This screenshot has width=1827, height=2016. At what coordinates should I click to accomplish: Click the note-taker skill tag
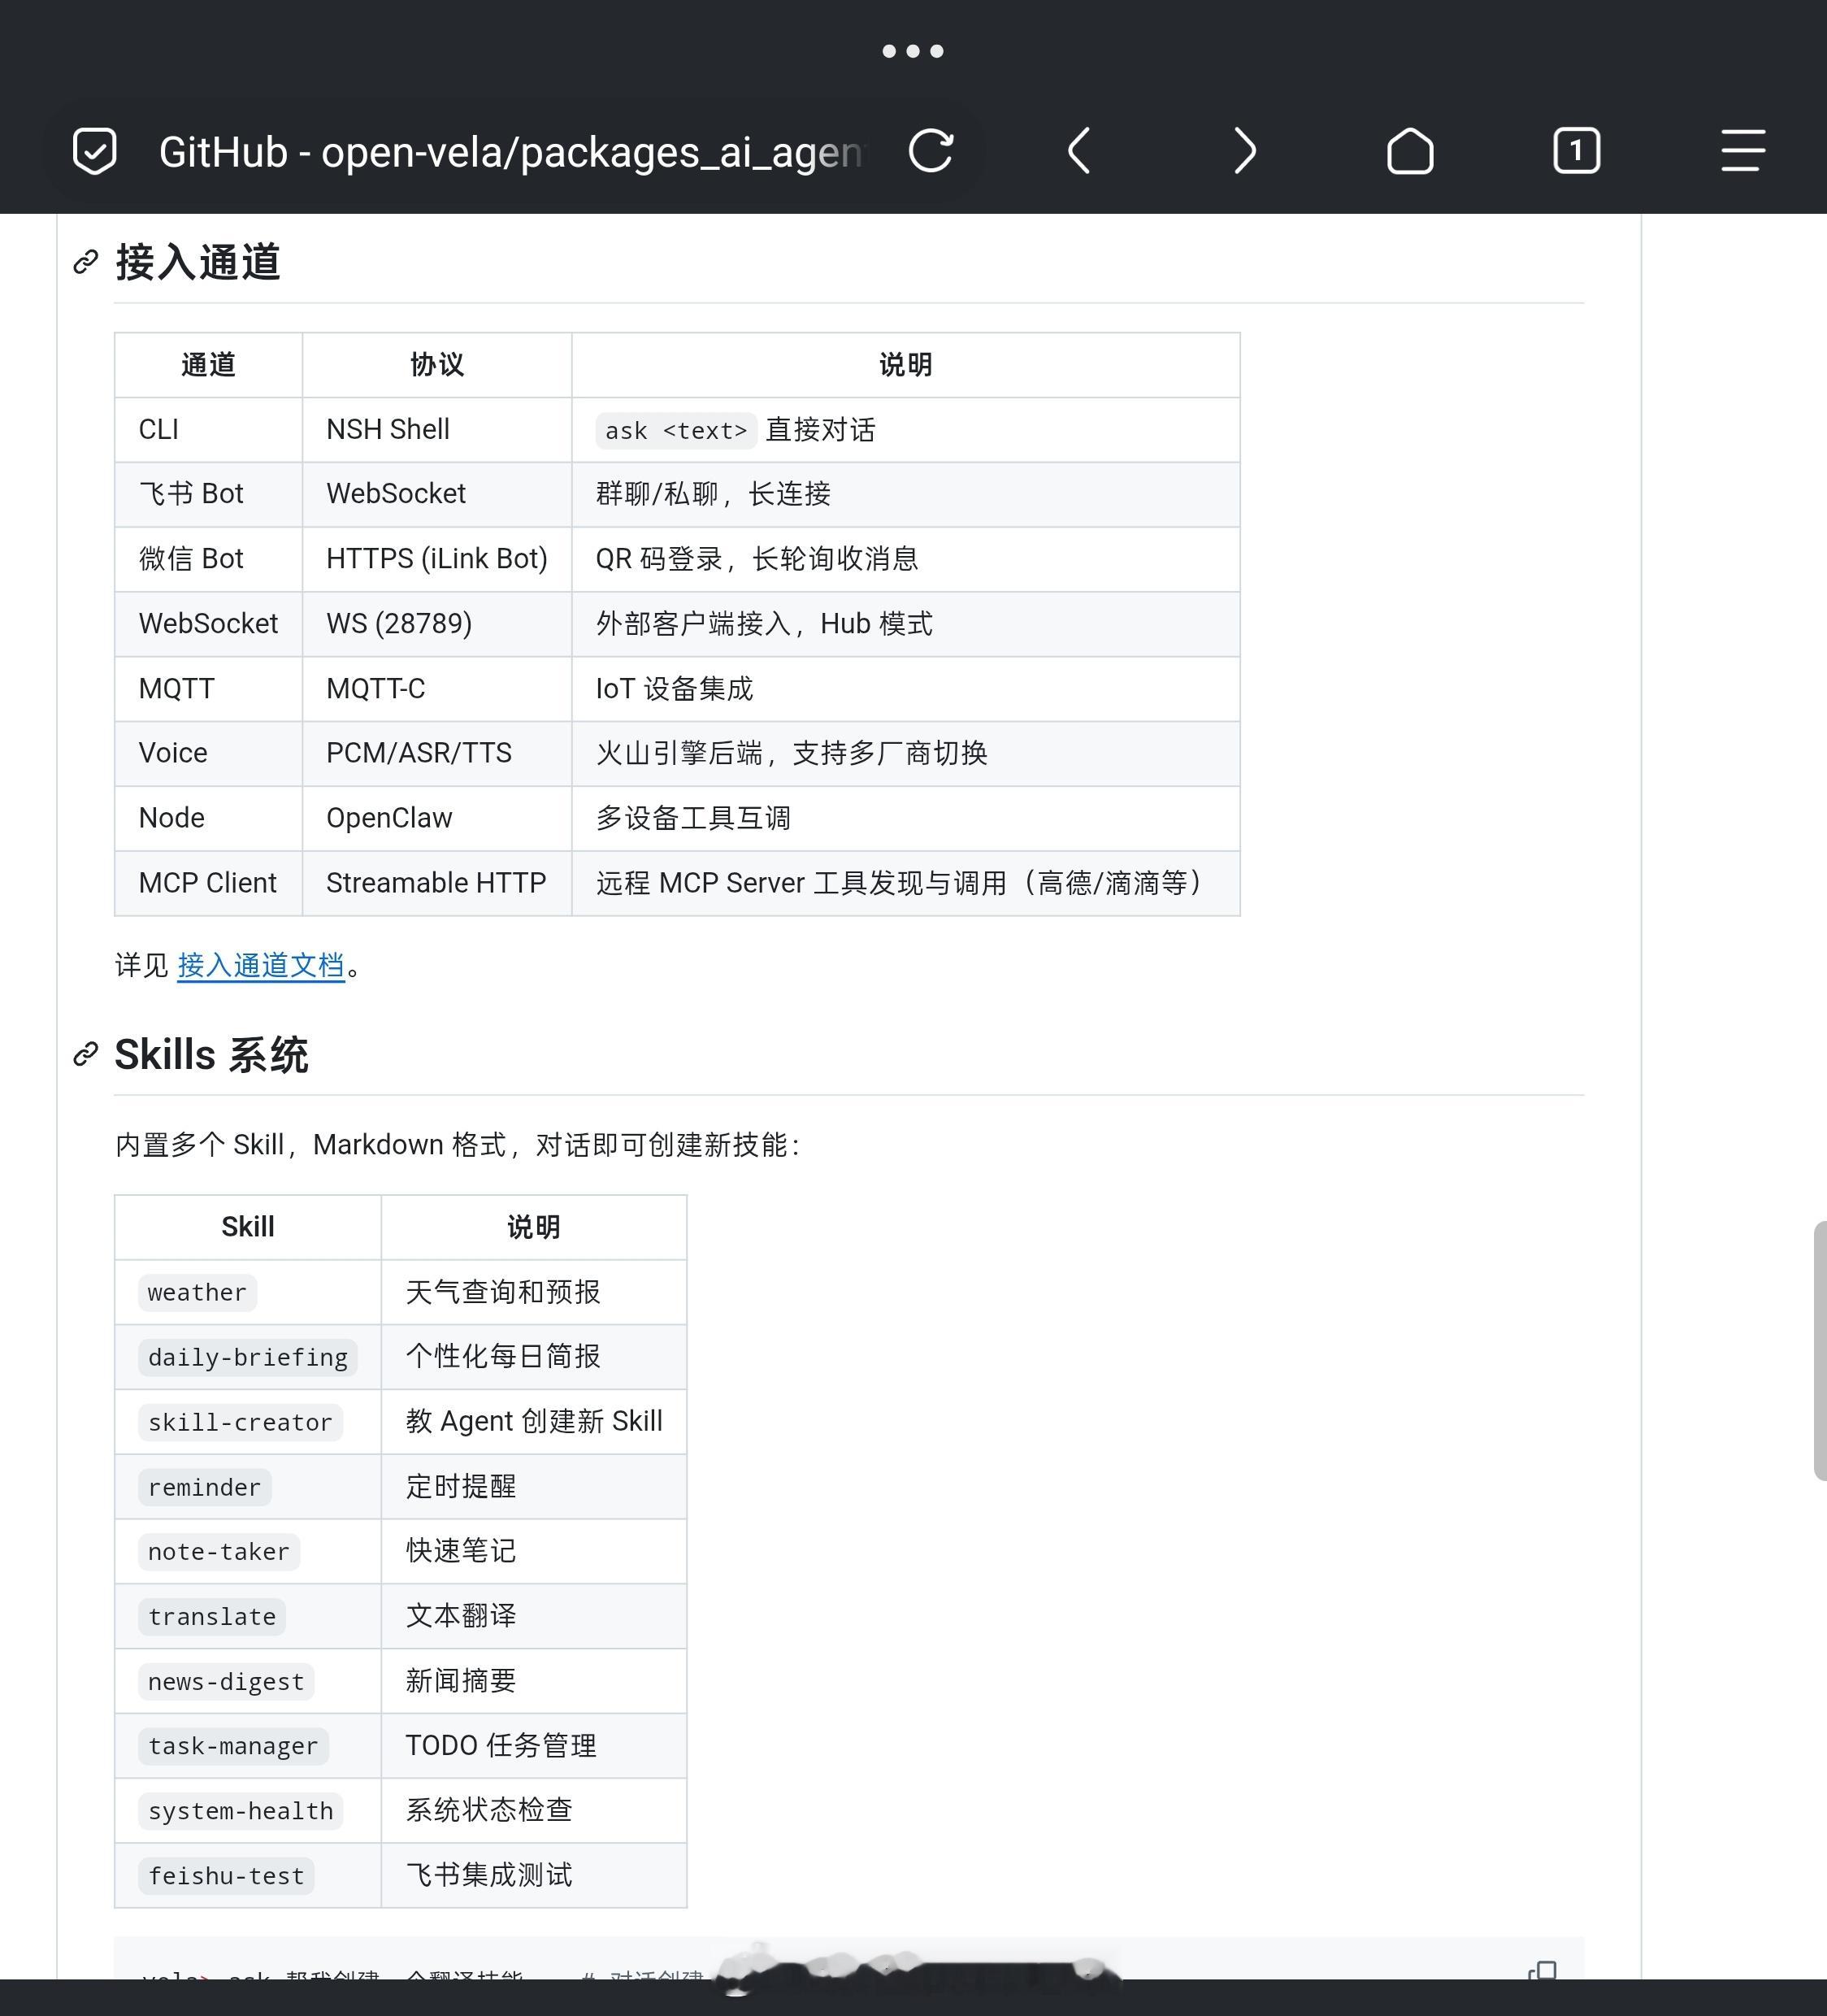(x=218, y=1552)
